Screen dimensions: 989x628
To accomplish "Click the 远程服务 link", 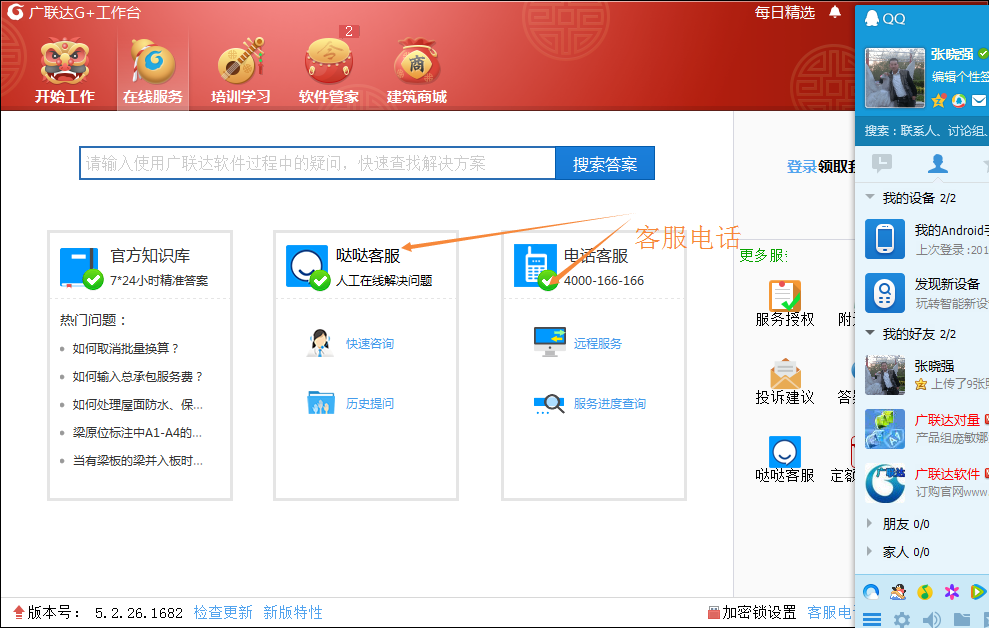I will 597,344.
